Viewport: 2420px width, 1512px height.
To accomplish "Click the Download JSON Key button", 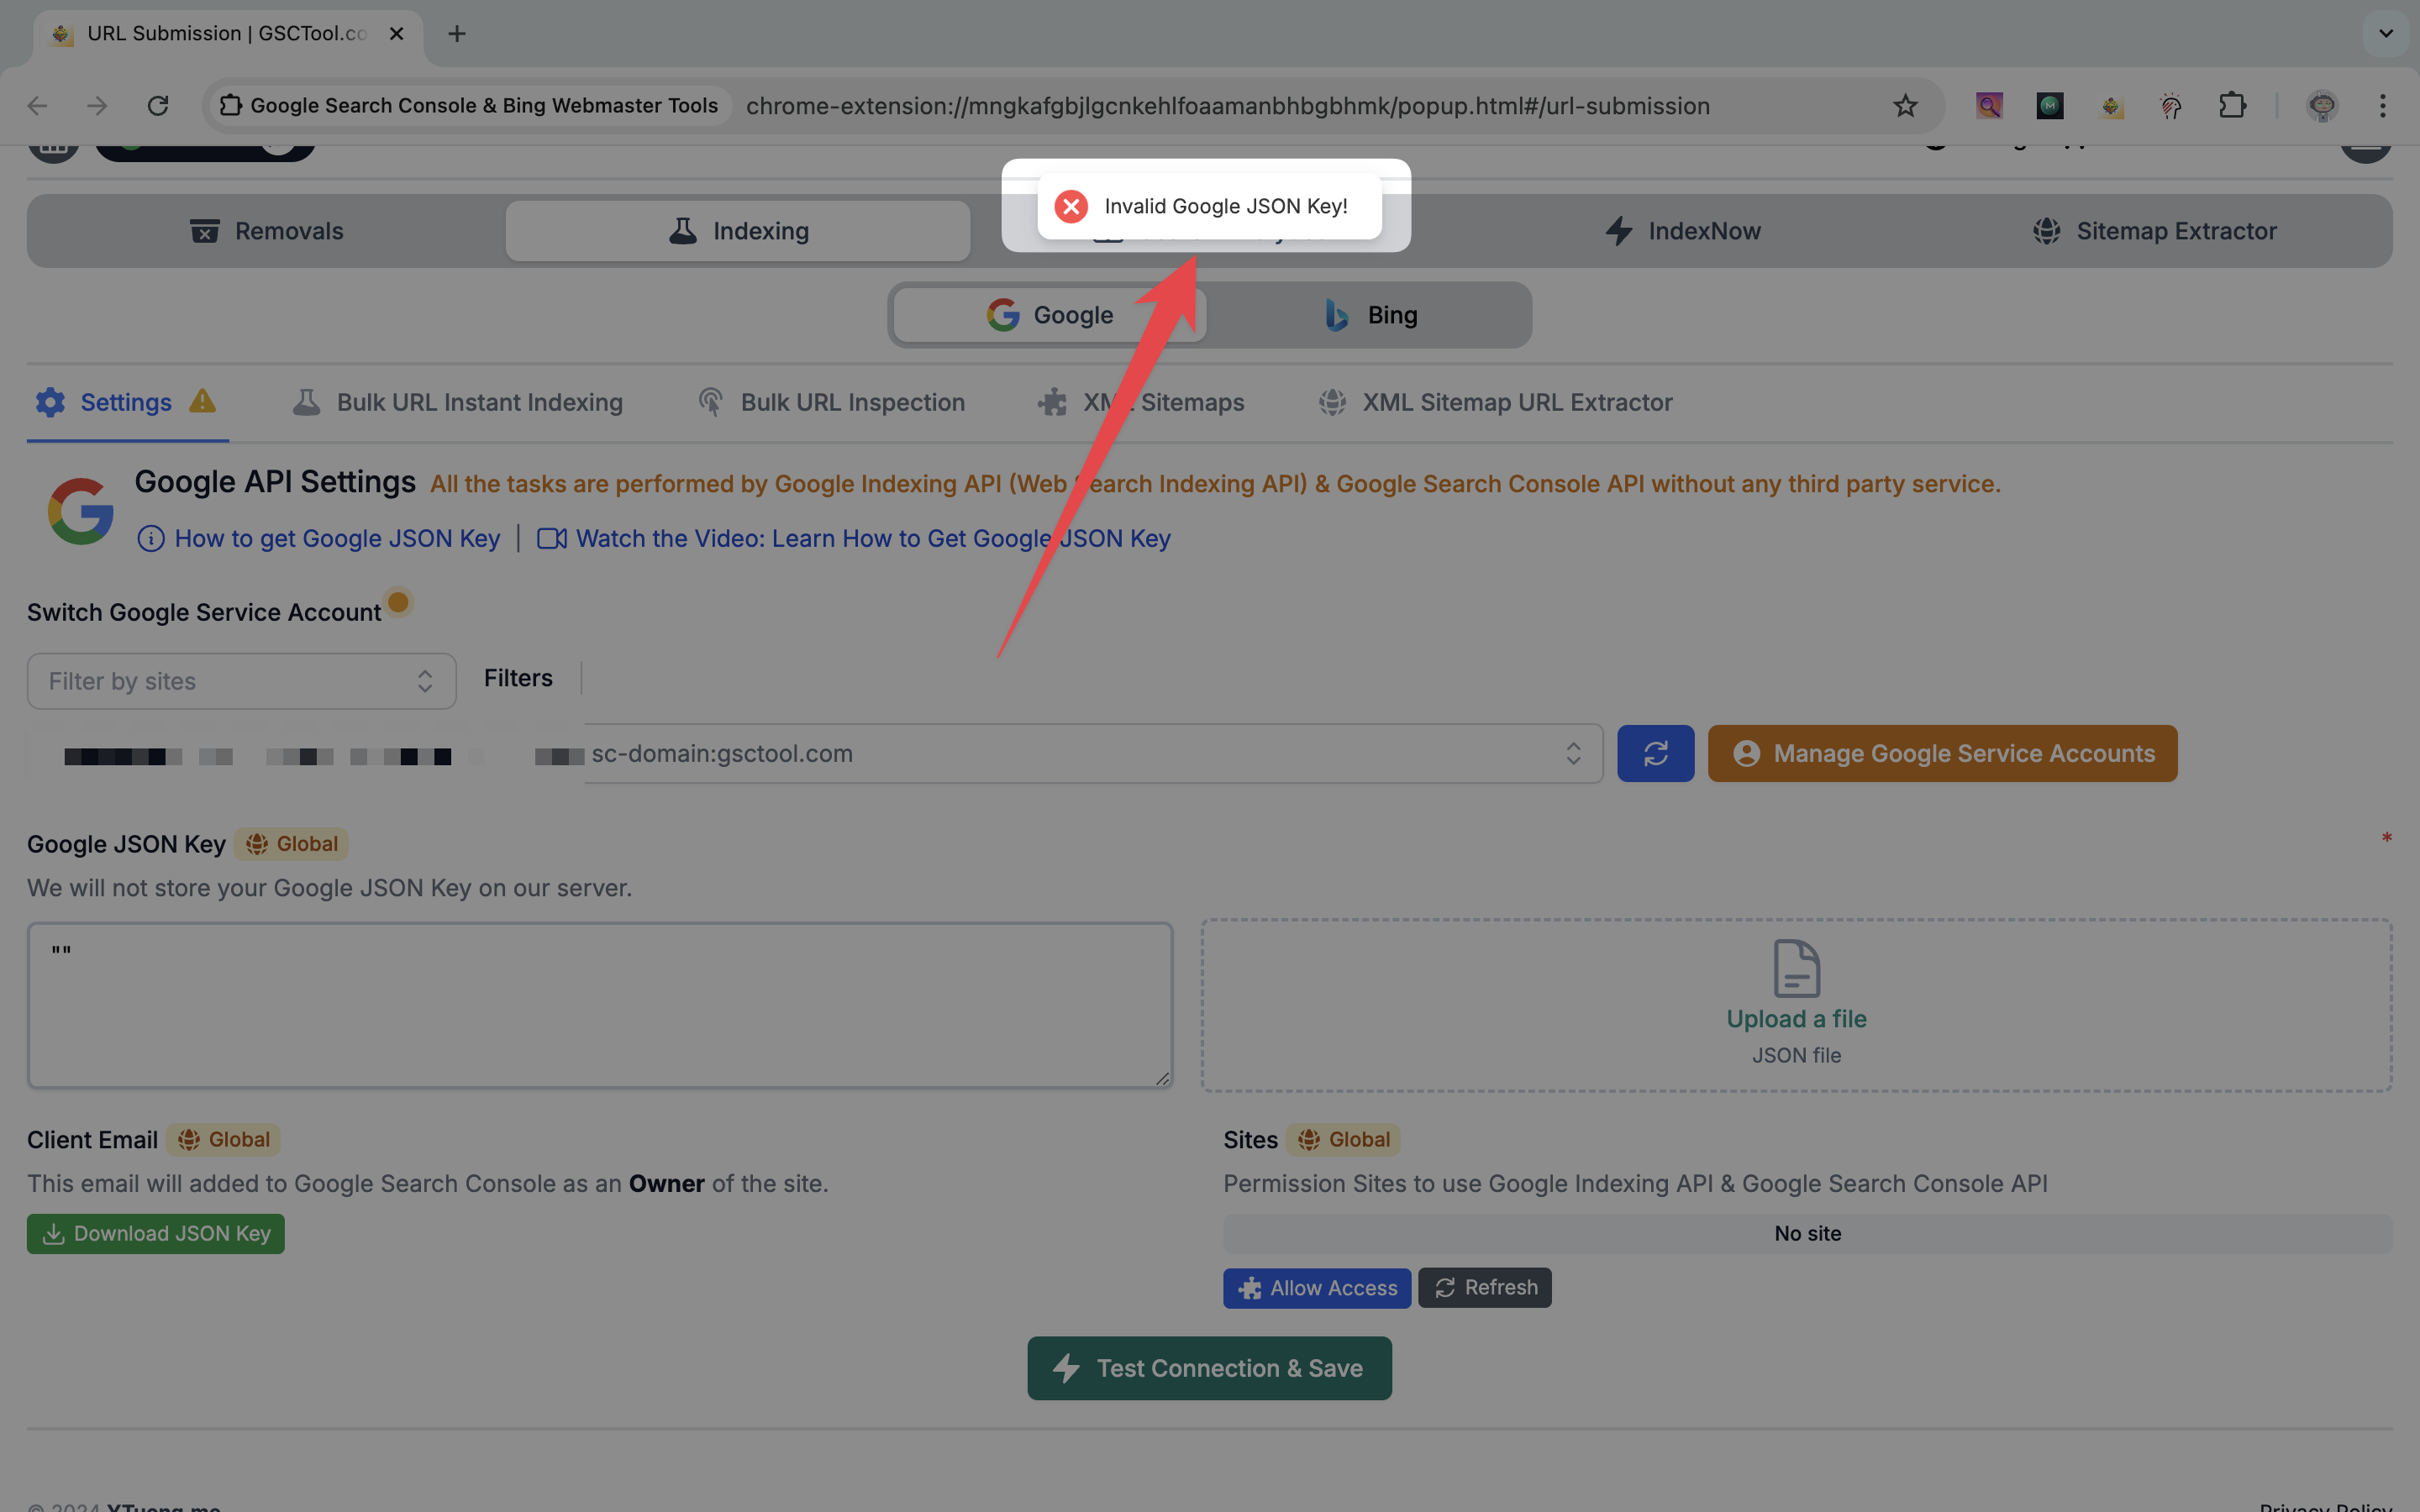I will (155, 1233).
